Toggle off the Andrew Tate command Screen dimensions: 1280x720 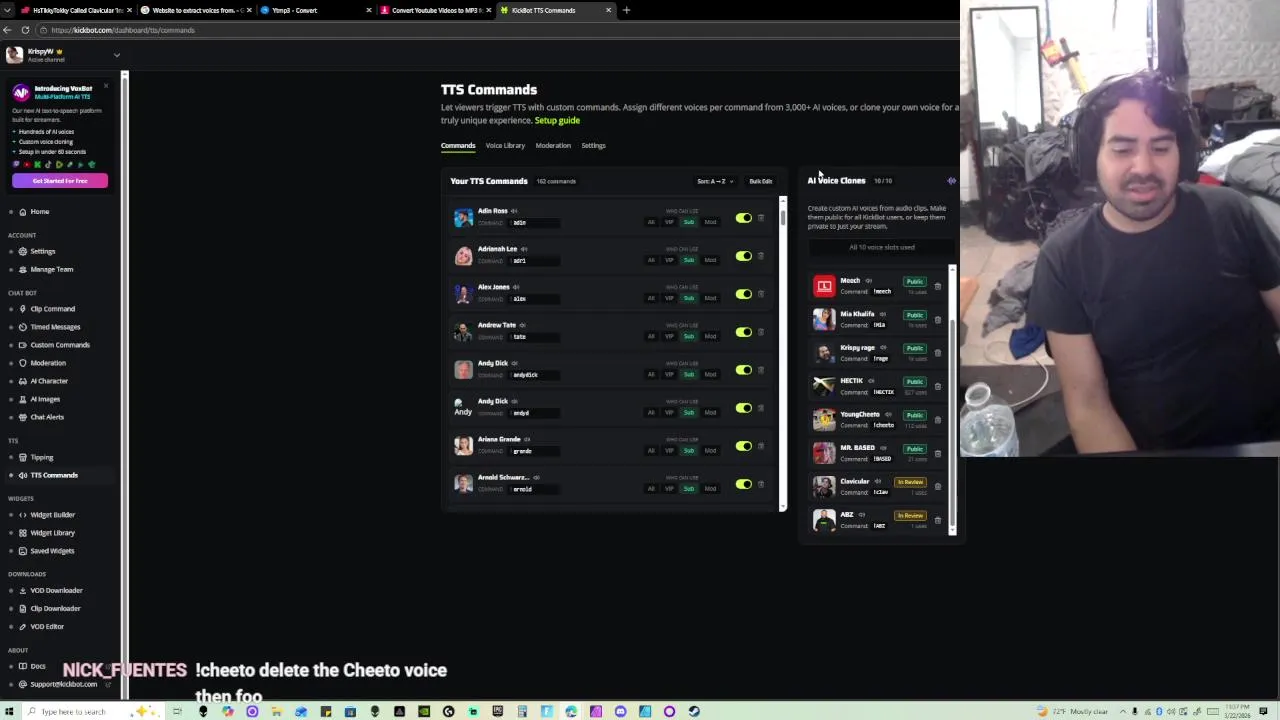click(743, 332)
